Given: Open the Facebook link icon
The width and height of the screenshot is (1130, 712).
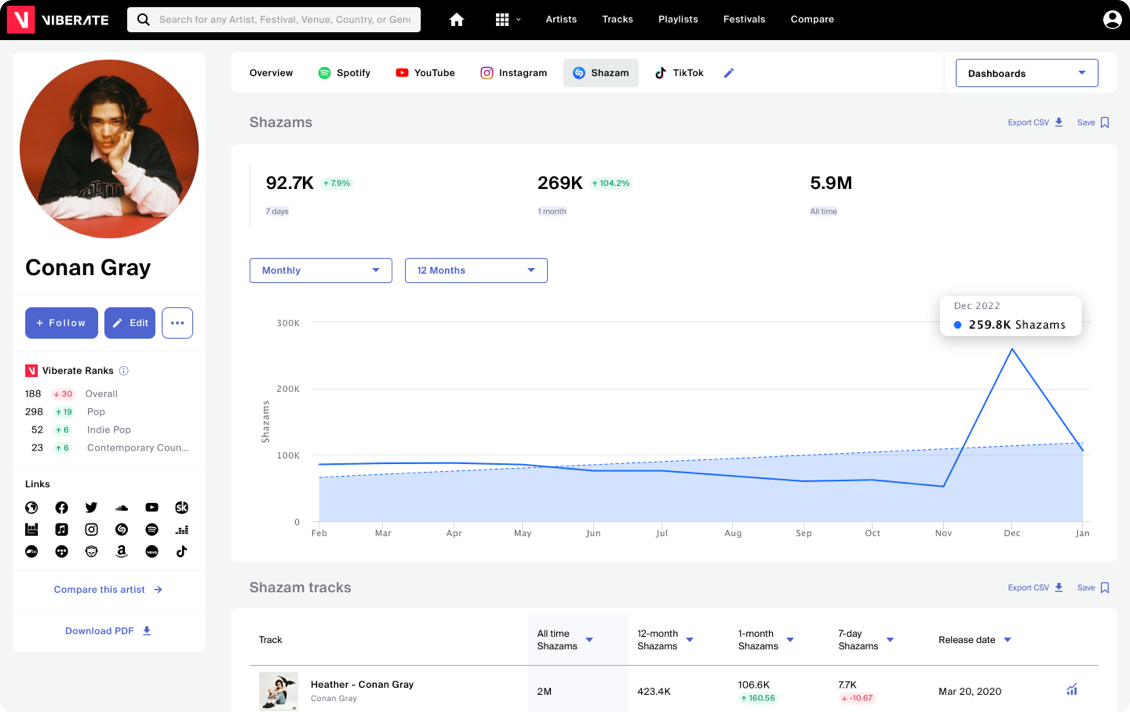Looking at the screenshot, I should [62, 507].
